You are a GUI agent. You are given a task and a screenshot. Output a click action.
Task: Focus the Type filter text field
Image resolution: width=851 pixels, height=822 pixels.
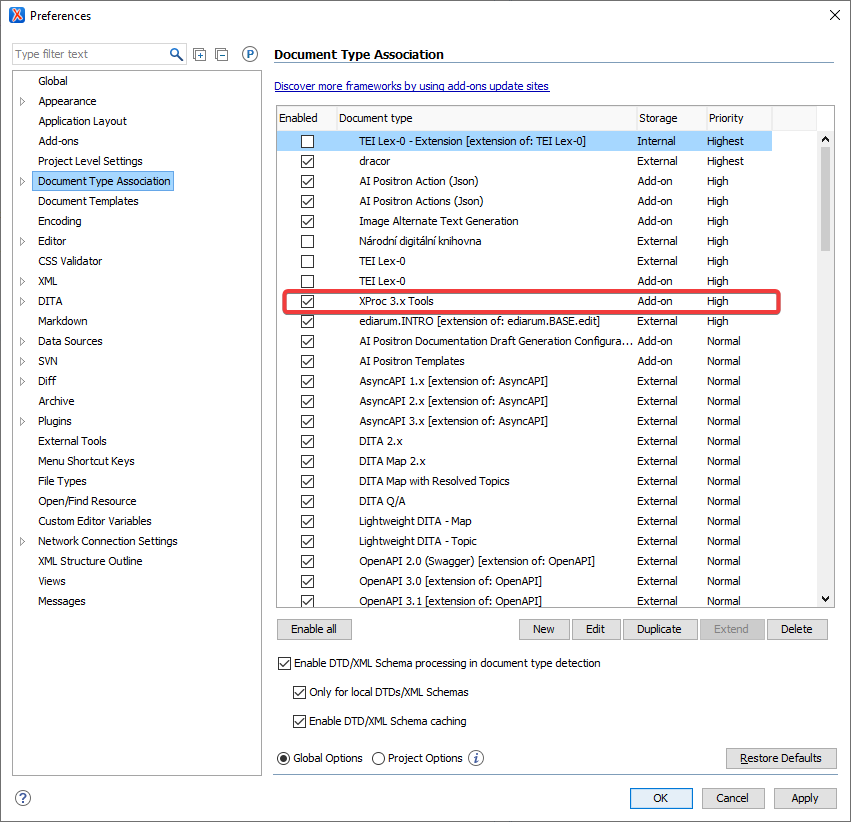(x=90, y=54)
